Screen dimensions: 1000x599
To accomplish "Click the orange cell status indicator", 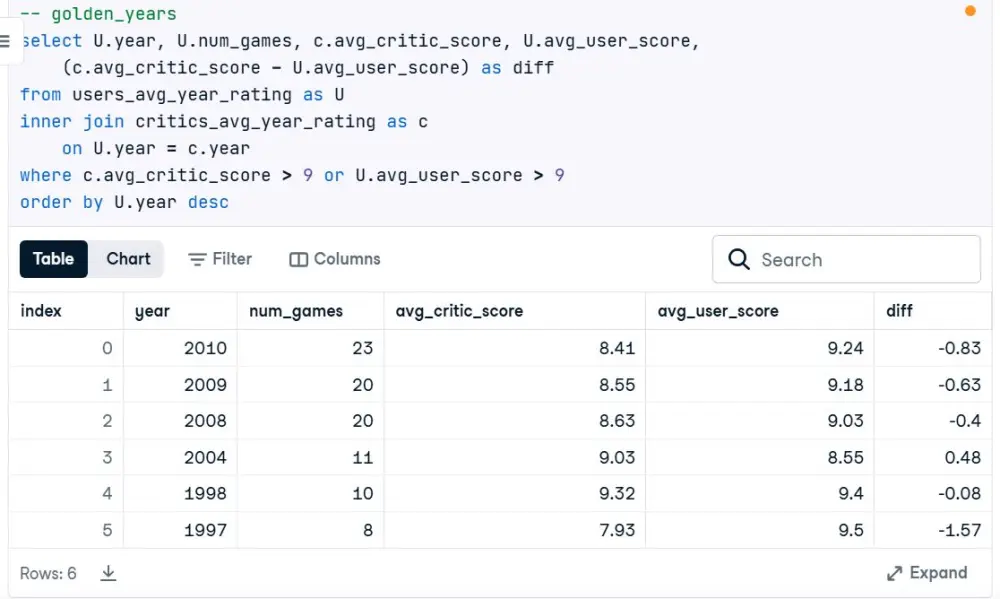I will [x=968, y=11].
